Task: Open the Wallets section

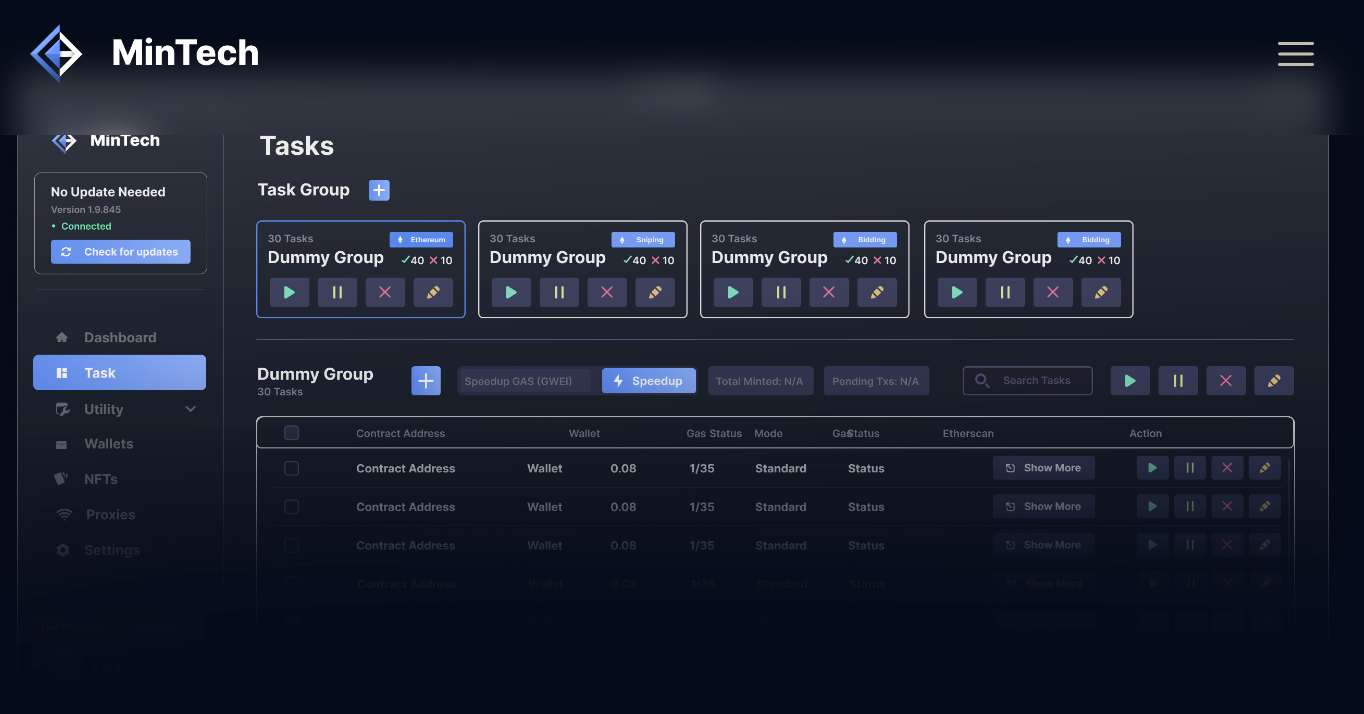Action: [x=109, y=444]
